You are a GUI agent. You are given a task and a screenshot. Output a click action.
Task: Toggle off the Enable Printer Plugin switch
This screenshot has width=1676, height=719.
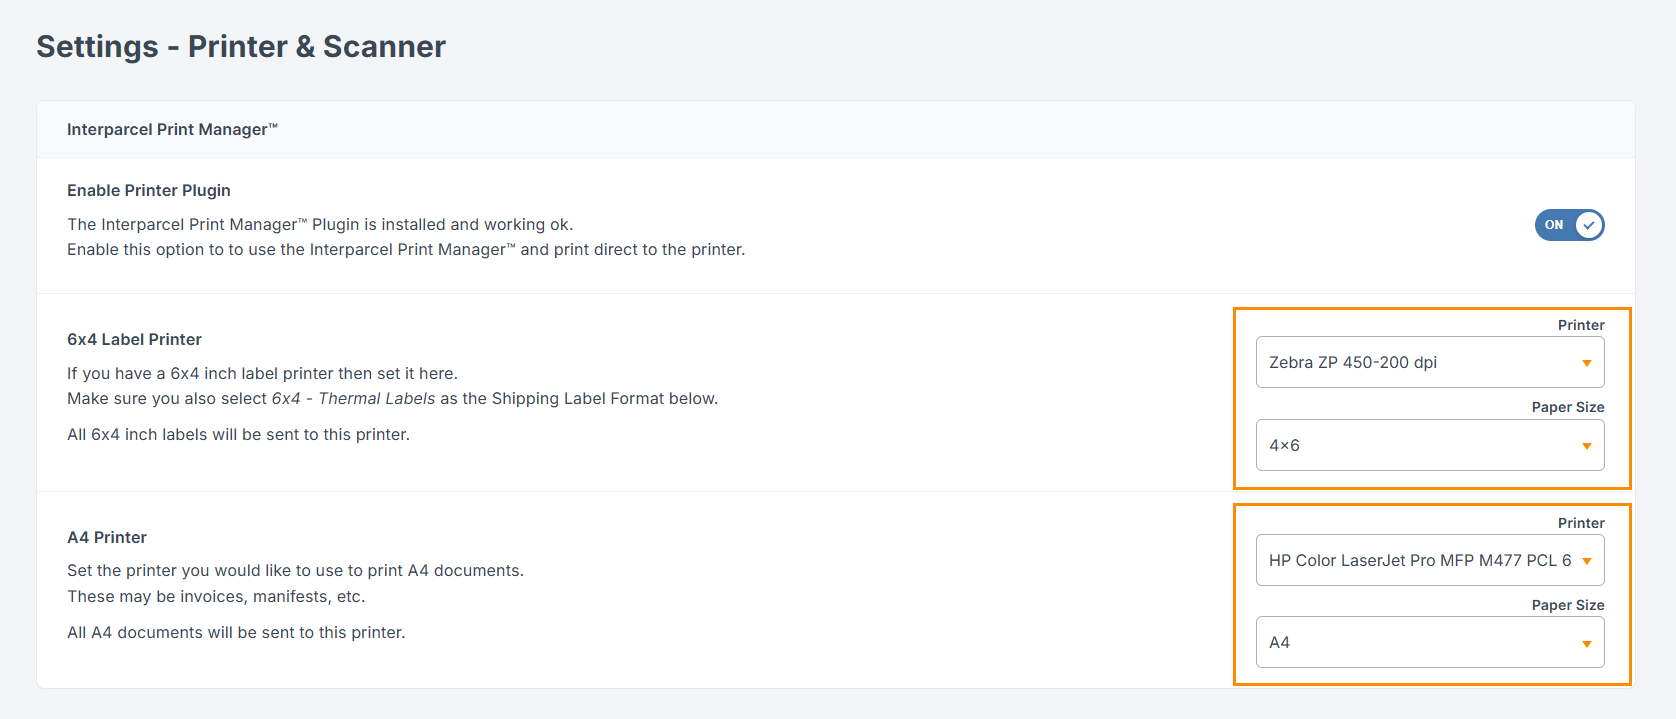pos(1568,225)
